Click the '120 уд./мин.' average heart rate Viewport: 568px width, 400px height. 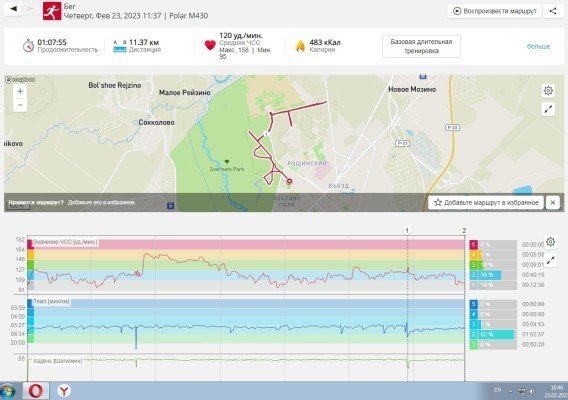[241, 36]
